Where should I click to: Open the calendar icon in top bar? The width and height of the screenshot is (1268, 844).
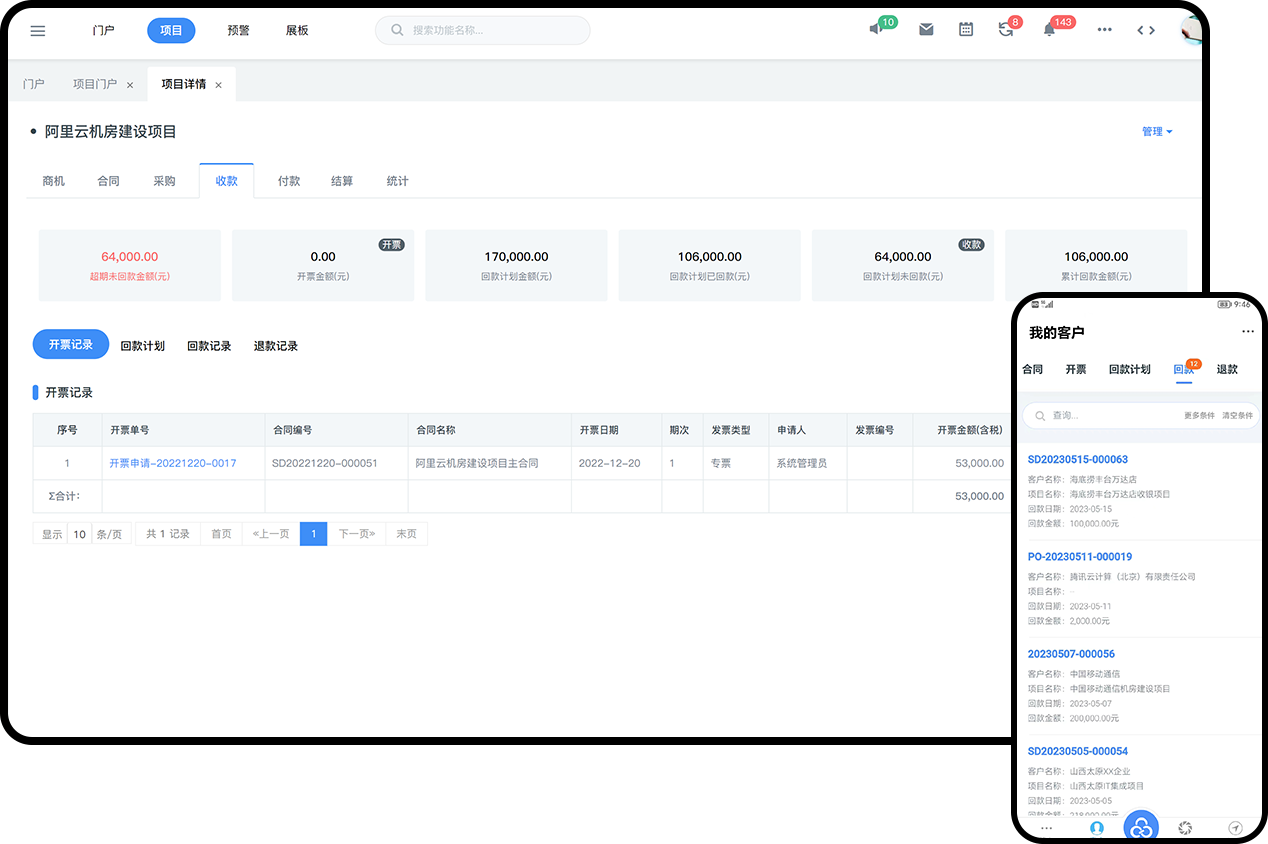coord(966,30)
